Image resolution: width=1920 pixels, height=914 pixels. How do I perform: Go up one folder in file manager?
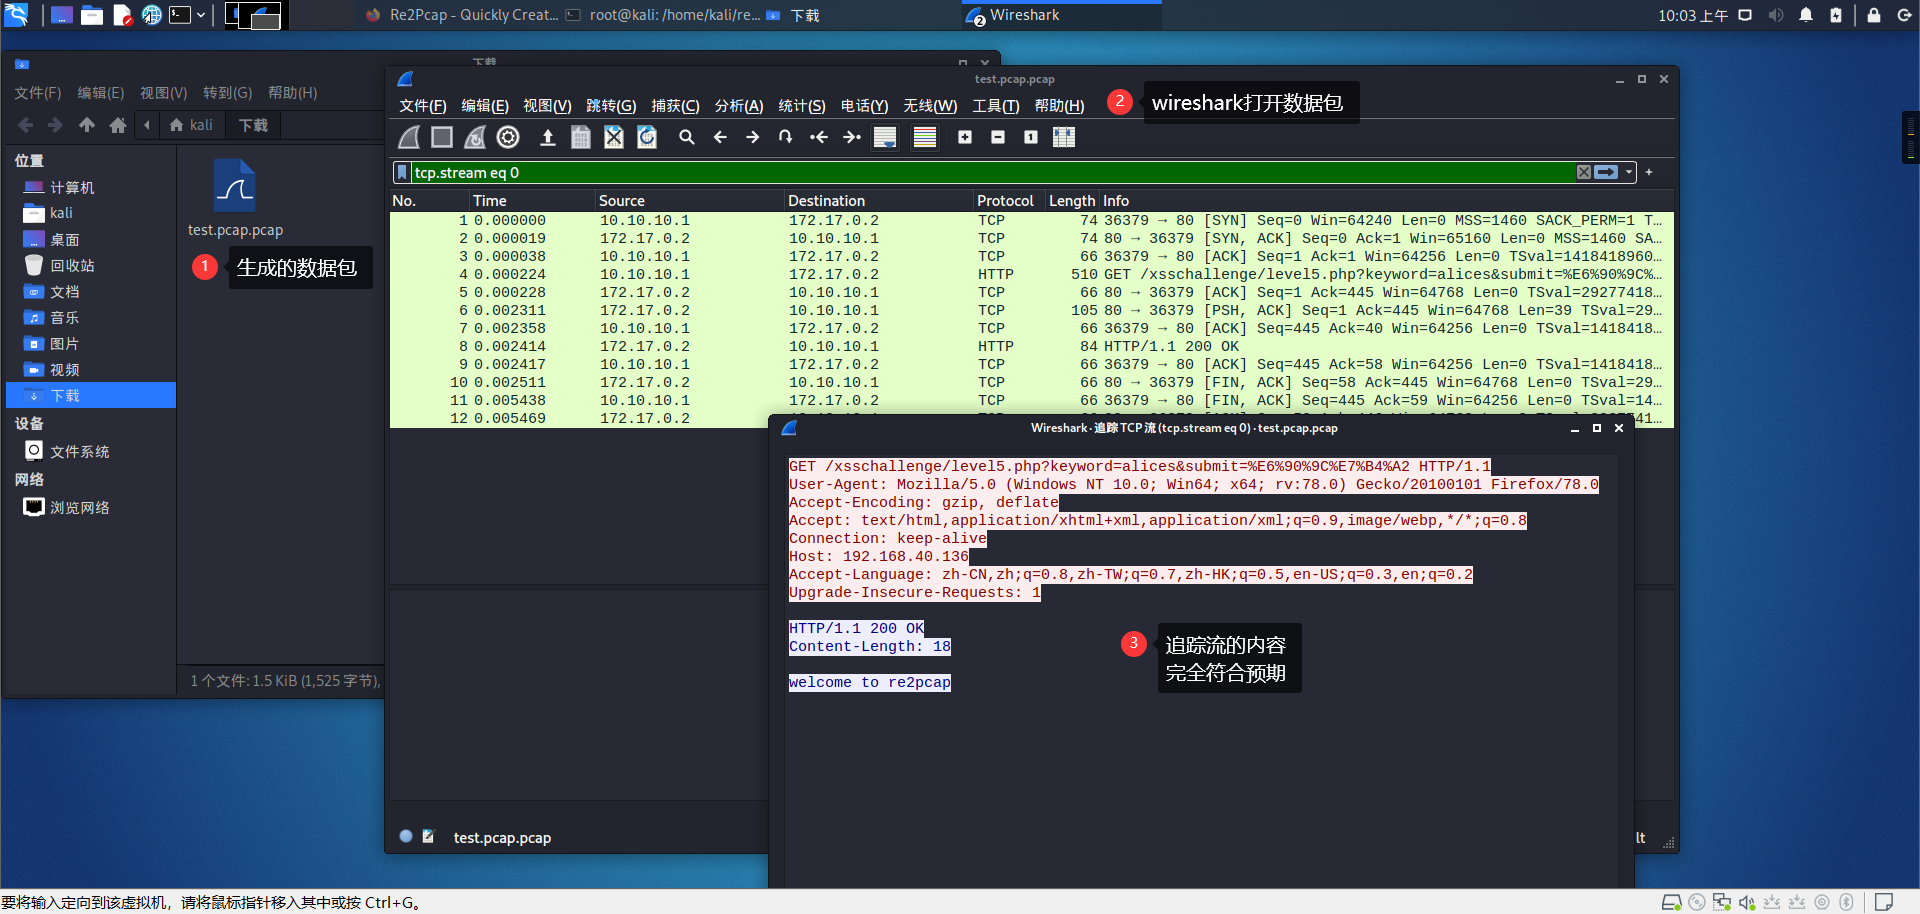click(87, 125)
